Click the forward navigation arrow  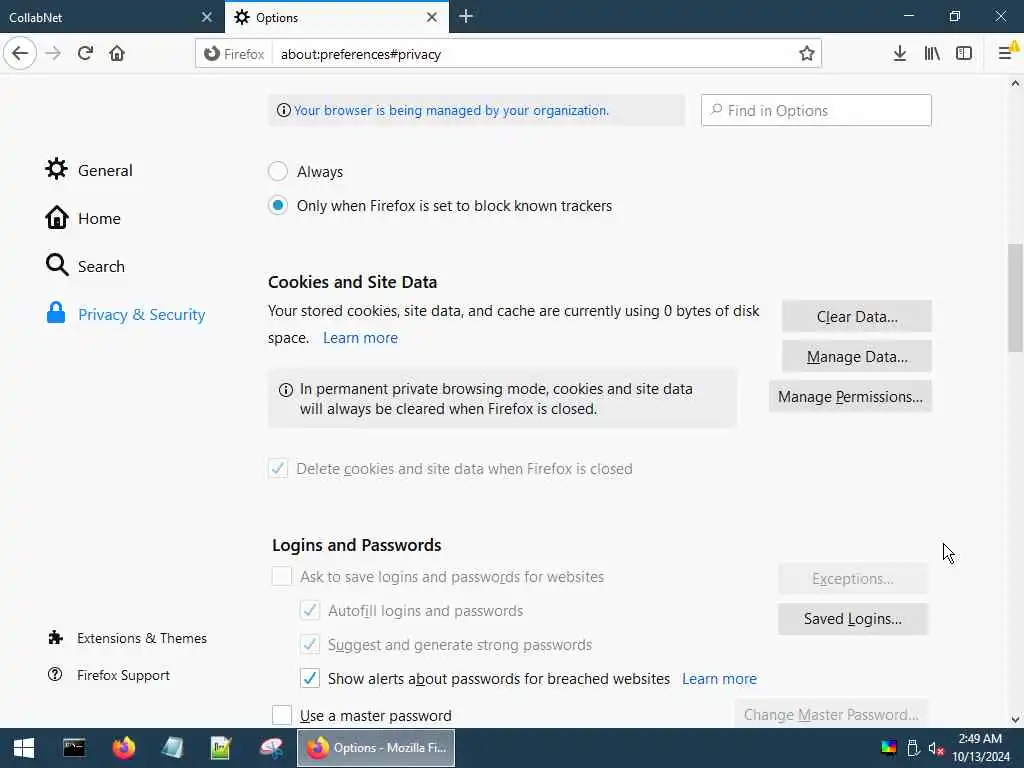point(53,54)
